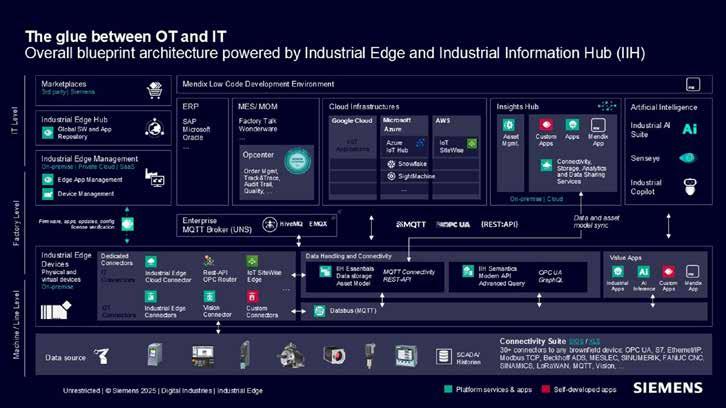The height and width of the screenshot is (408, 726).
Task: Click the HiveMQ logo icon
Action: click(269, 224)
